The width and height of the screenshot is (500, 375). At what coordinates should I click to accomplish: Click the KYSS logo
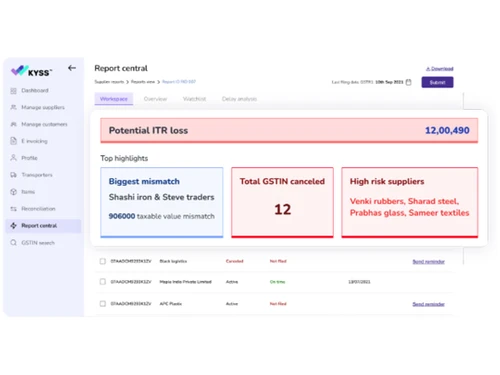[32, 71]
